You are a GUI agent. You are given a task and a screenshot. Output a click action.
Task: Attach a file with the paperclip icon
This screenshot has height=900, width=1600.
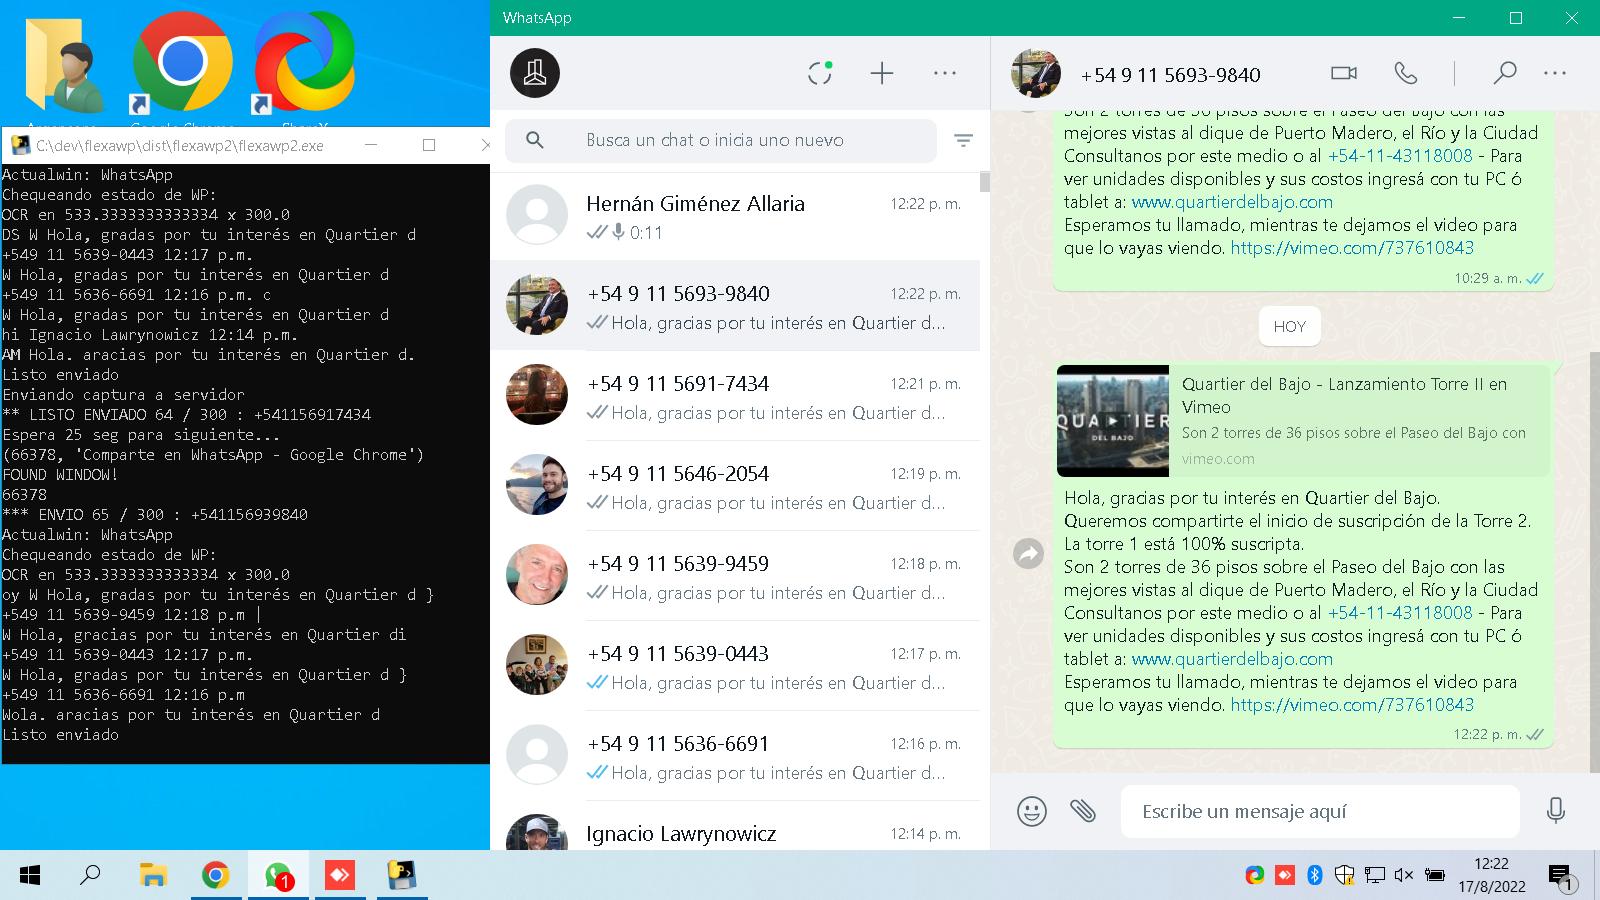(x=1083, y=811)
